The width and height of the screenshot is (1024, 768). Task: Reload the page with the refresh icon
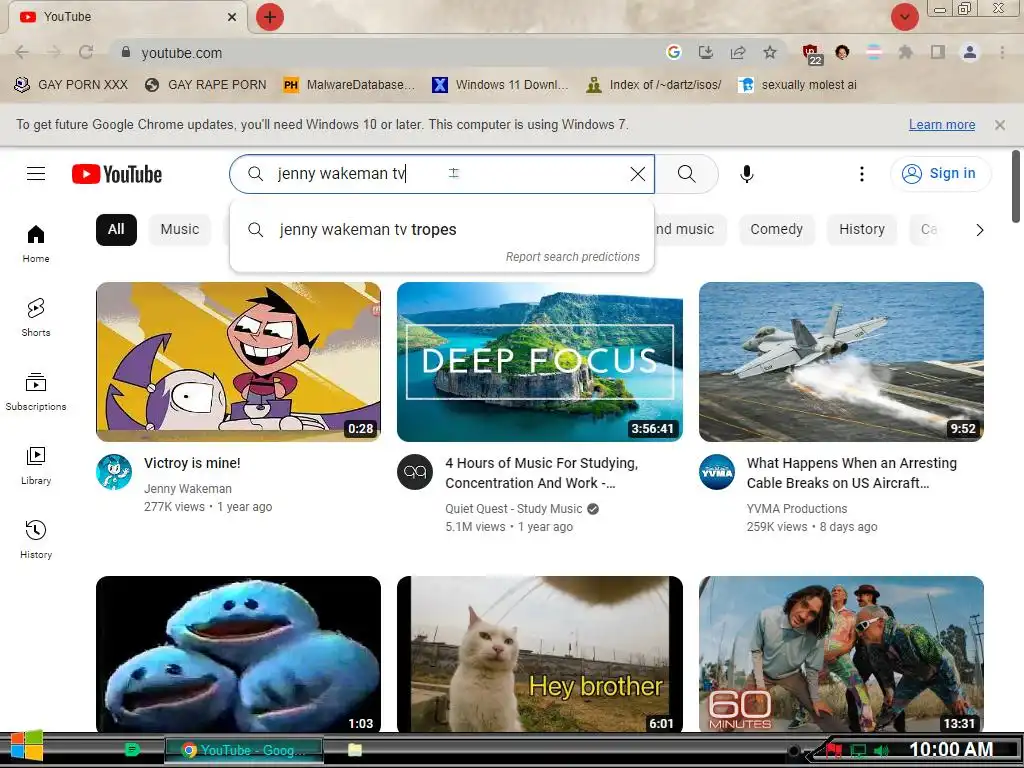pyautogui.click(x=86, y=53)
